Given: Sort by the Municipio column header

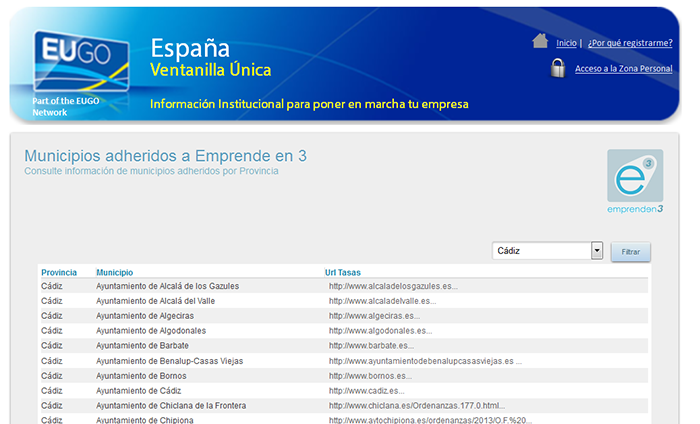Looking at the screenshot, I should coord(114,272).
